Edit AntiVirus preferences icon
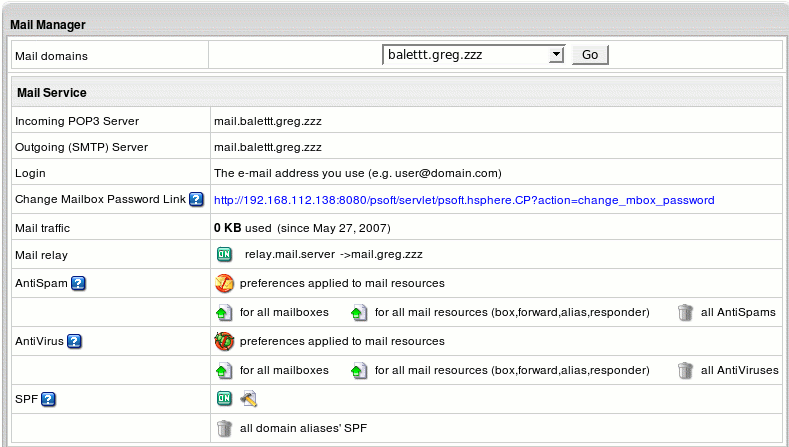Viewport: 789px width, 447px height. pyautogui.click(x=224, y=341)
